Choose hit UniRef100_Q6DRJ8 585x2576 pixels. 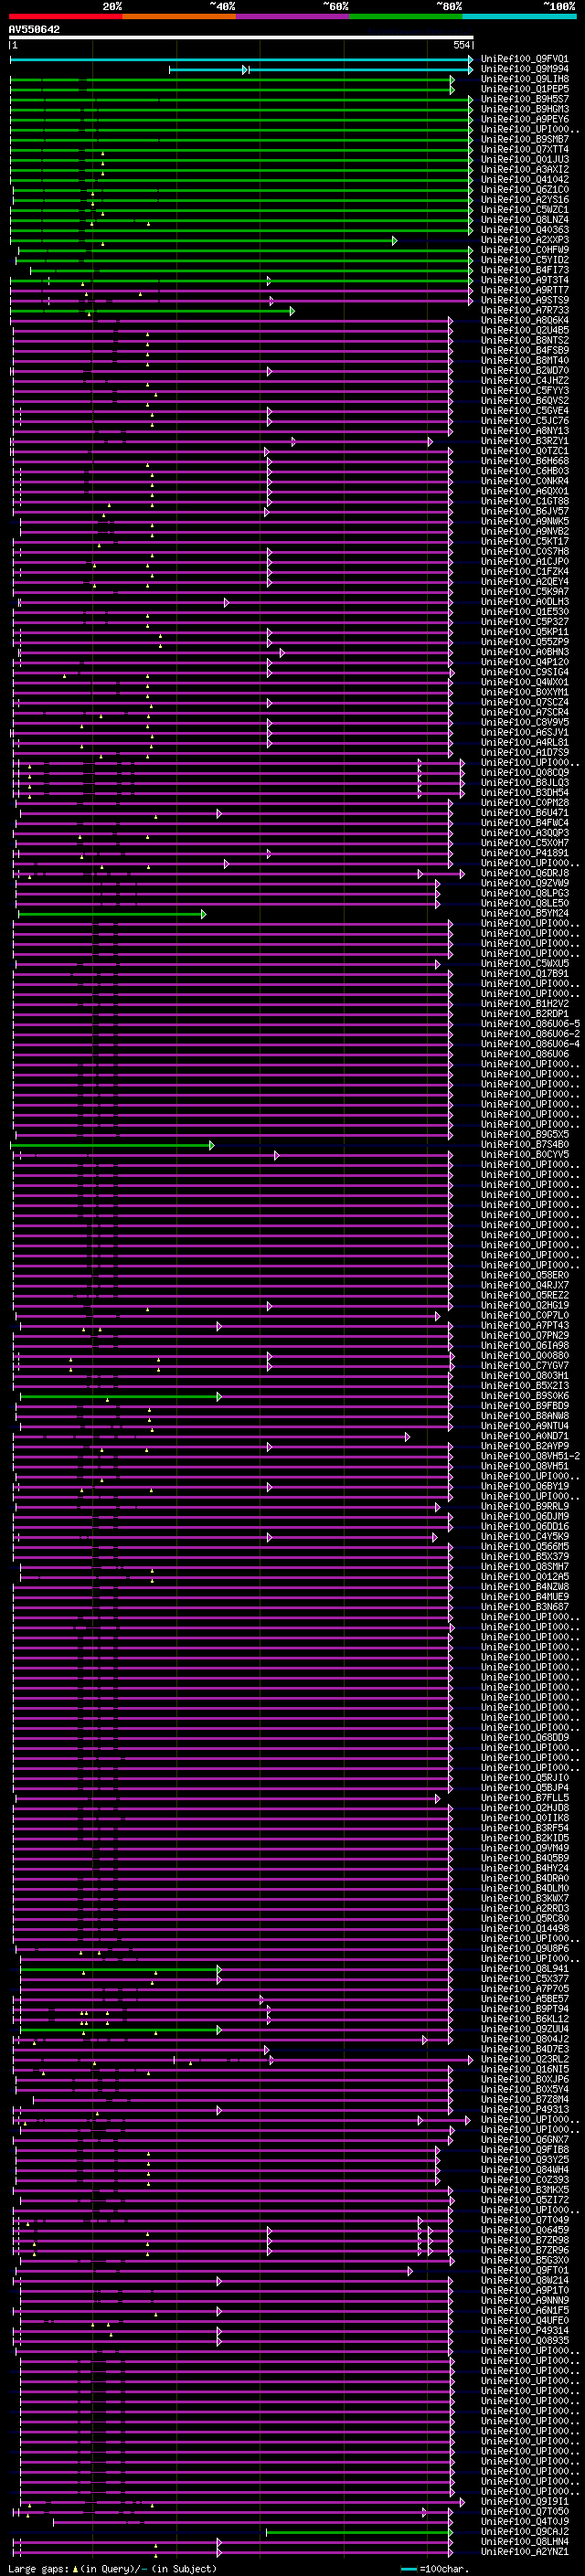(x=525, y=874)
